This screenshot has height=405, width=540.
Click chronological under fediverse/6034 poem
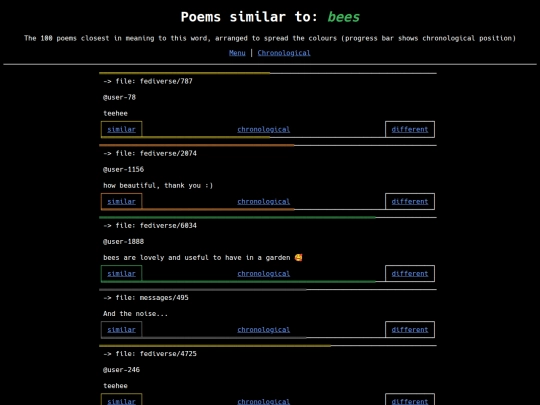[x=263, y=273]
